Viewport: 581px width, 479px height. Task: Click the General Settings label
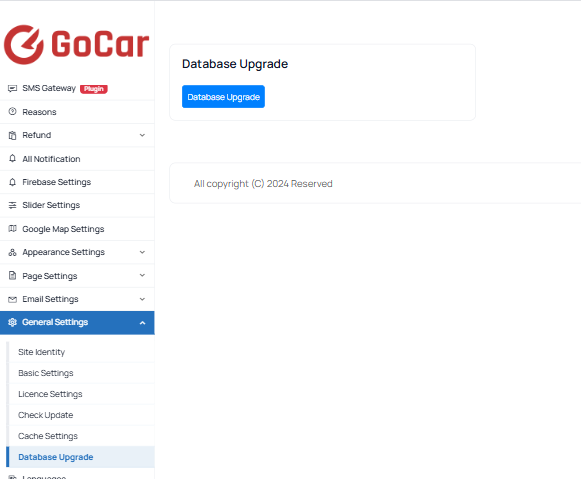55,322
